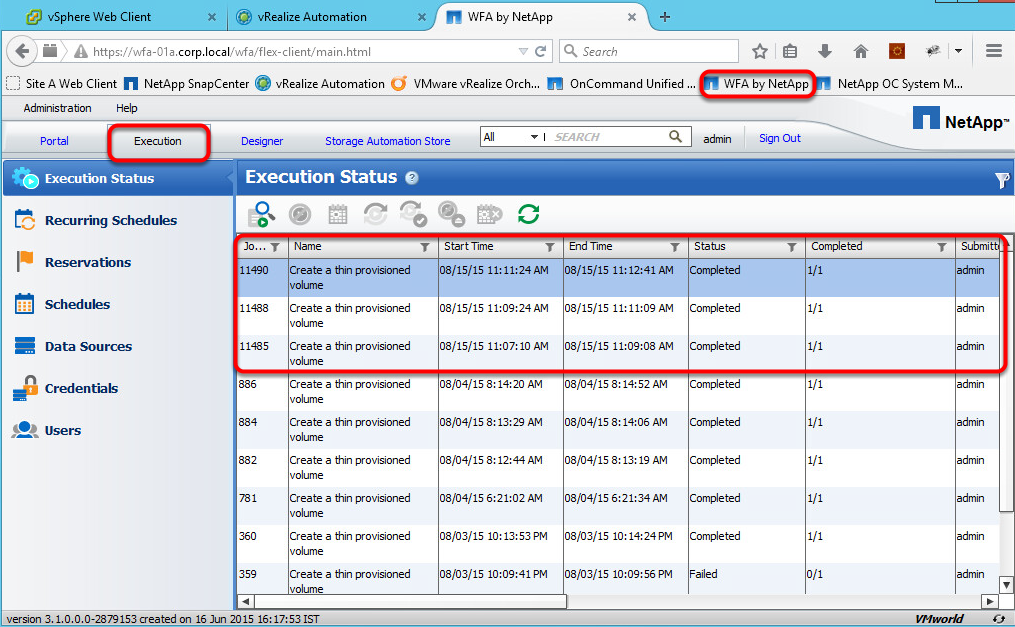Click the reservation cleanup toolbar icon
This screenshot has width=1015, height=627.
pyautogui.click(x=451, y=214)
